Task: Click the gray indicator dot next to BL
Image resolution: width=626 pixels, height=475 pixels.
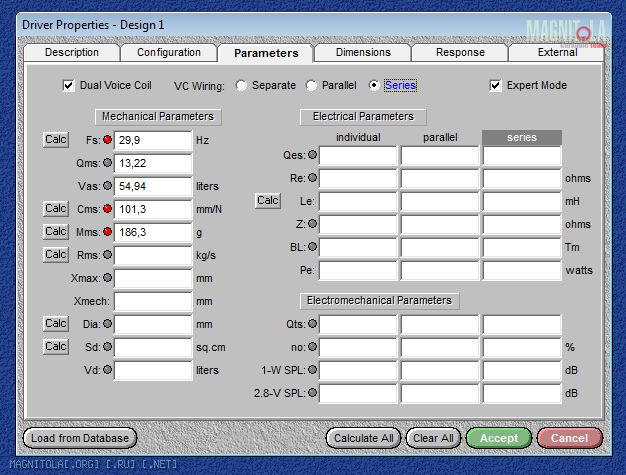Action: (312, 246)
